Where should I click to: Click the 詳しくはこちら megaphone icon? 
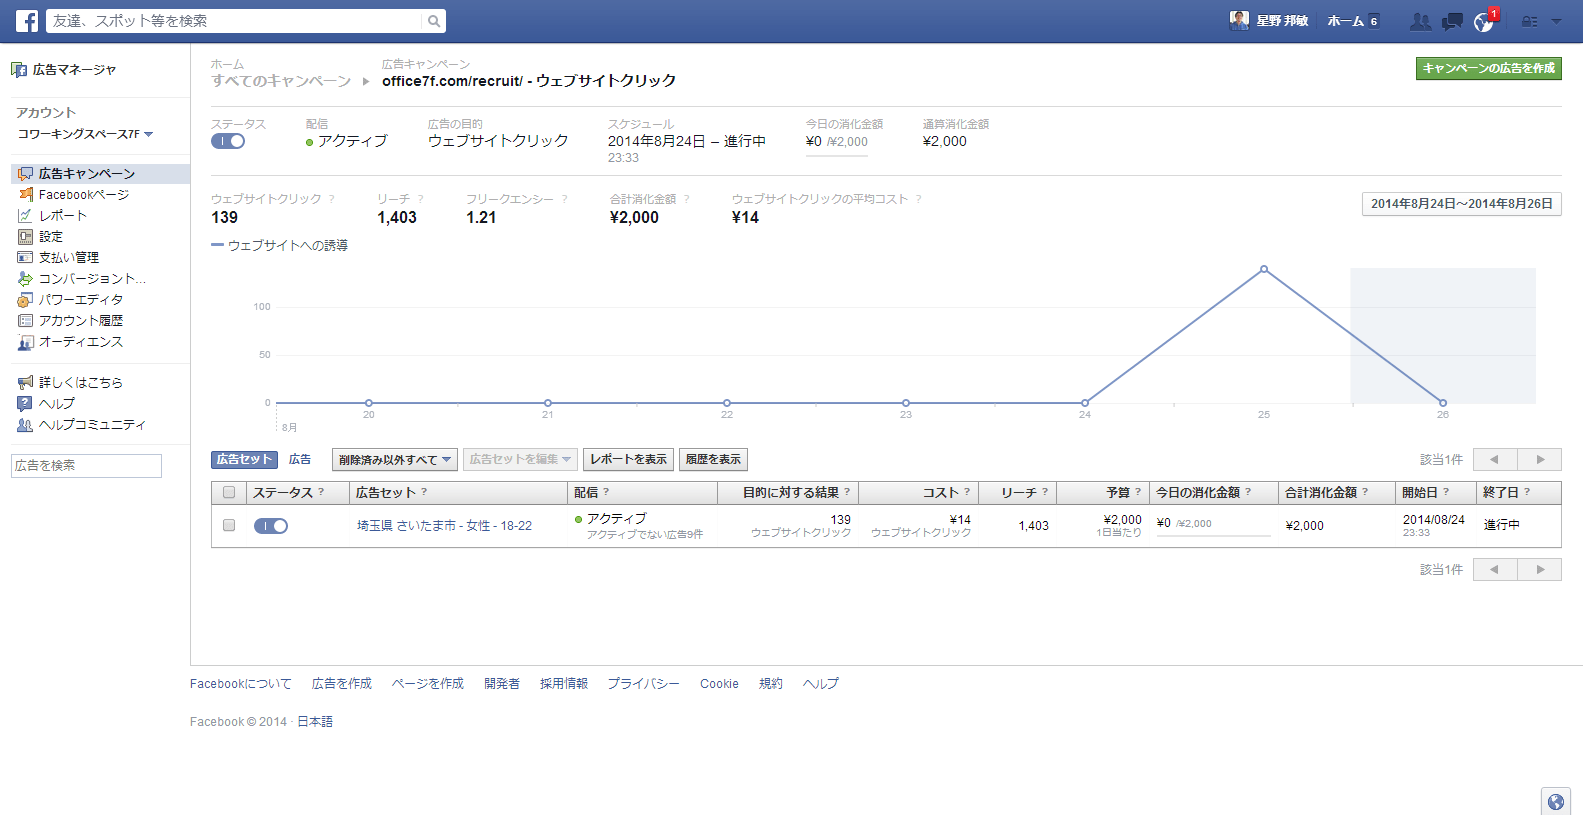click(25, 383)
